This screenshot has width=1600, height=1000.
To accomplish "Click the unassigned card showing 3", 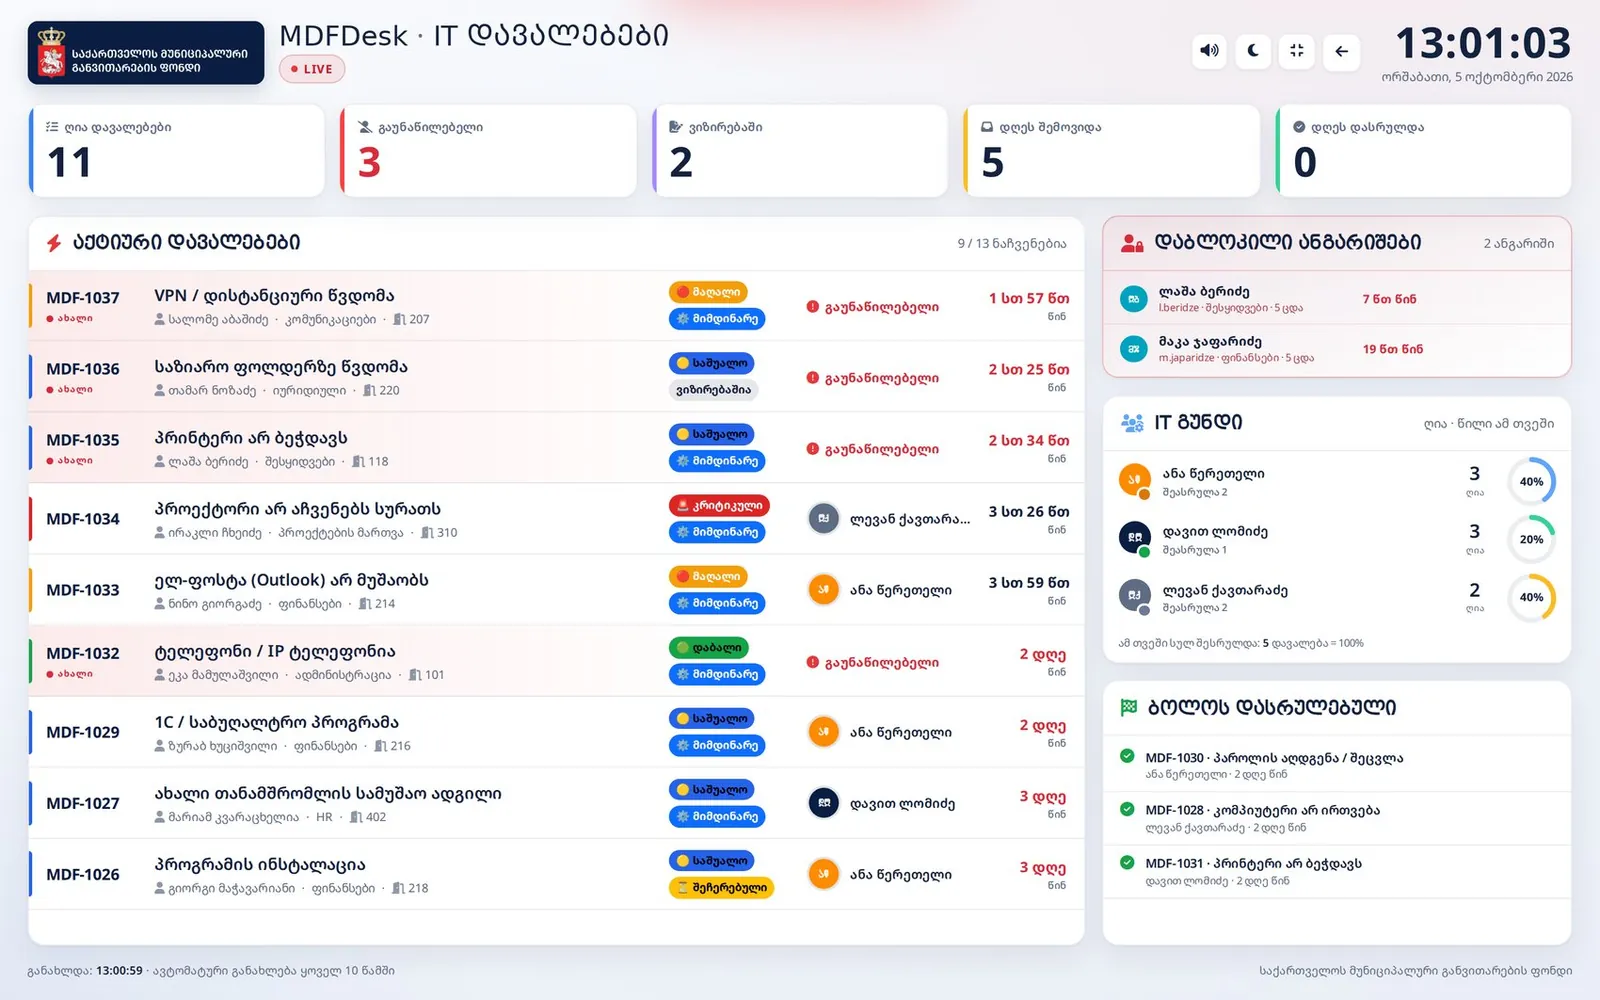I will tap(488, 151).
